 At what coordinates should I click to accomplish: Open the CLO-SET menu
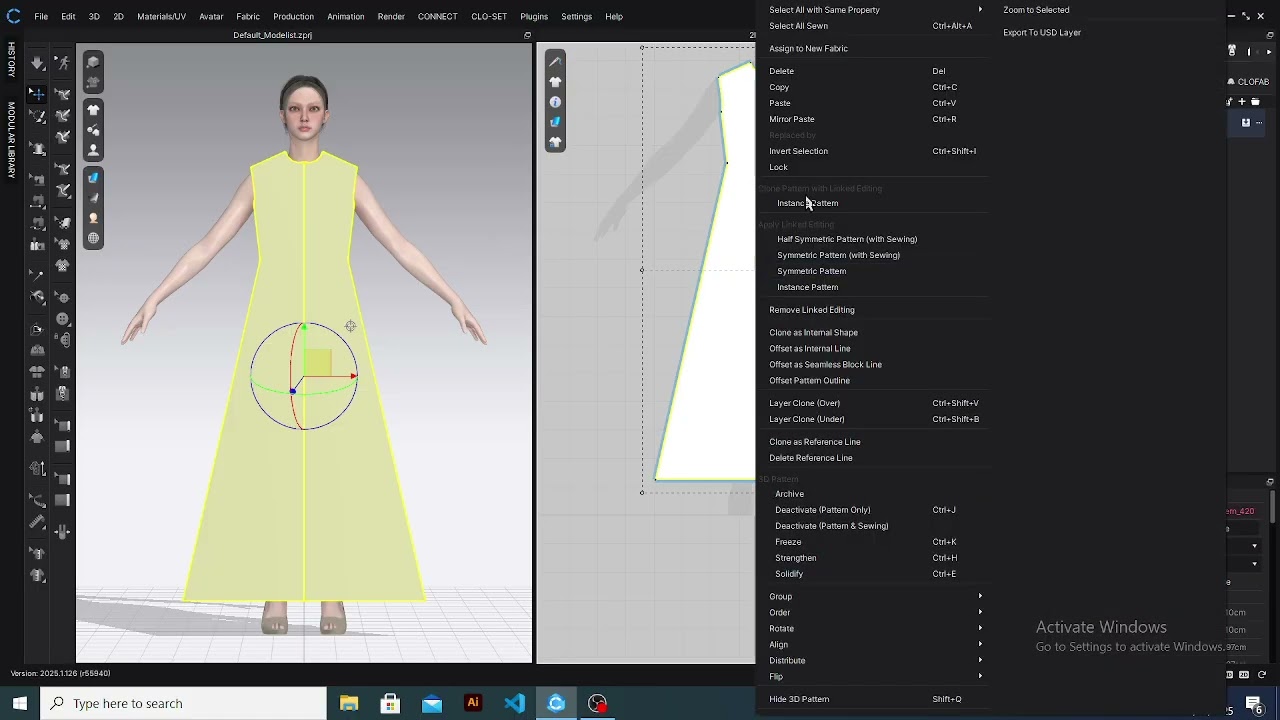click(489, 17)
